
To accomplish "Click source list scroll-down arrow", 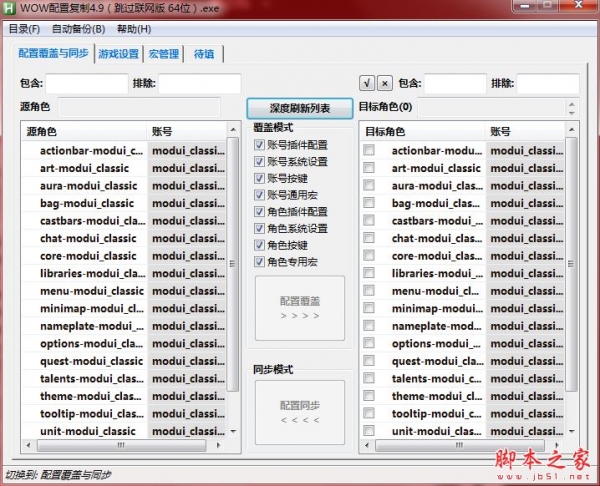I will click(x=233, y=431).
